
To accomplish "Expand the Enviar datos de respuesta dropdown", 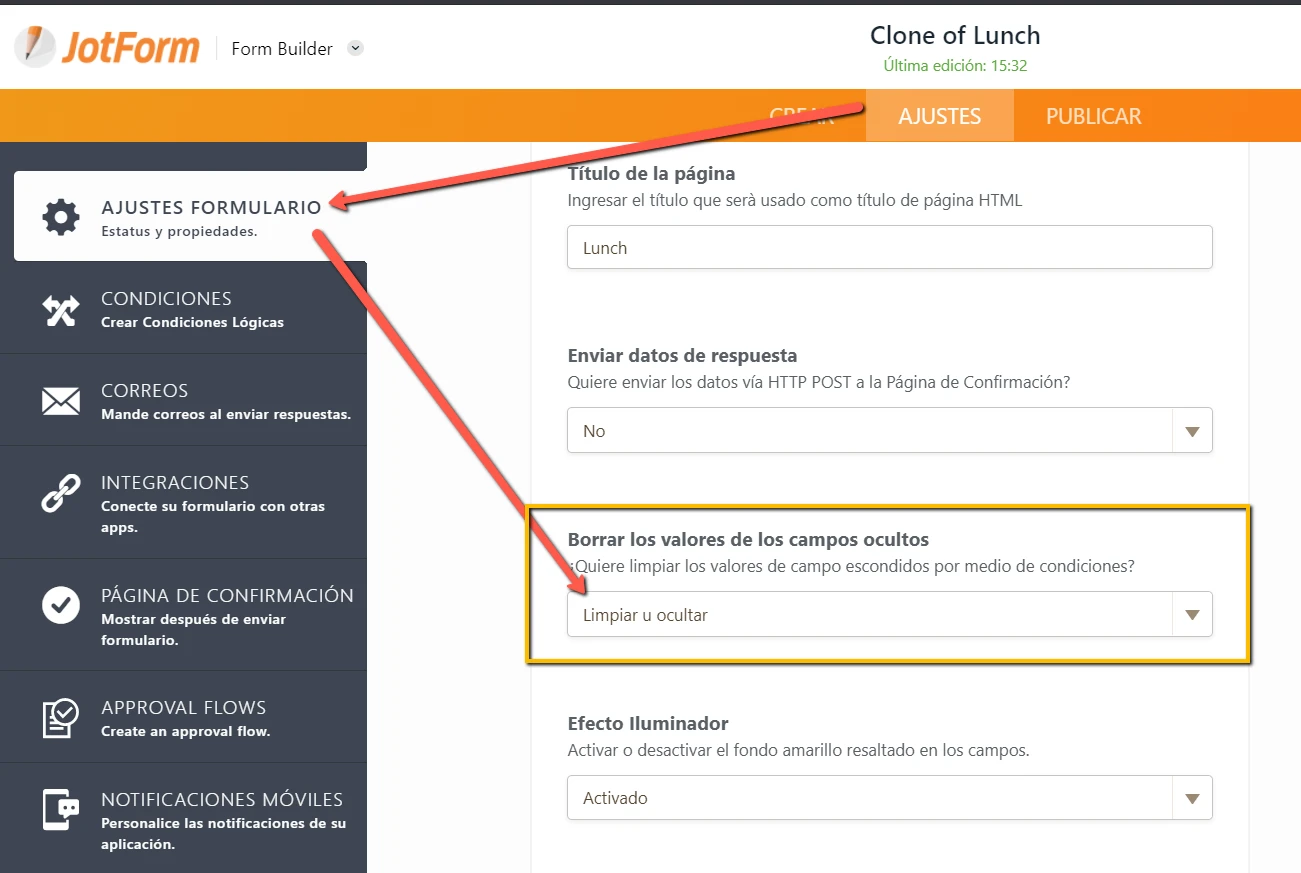I will 1191,431.
